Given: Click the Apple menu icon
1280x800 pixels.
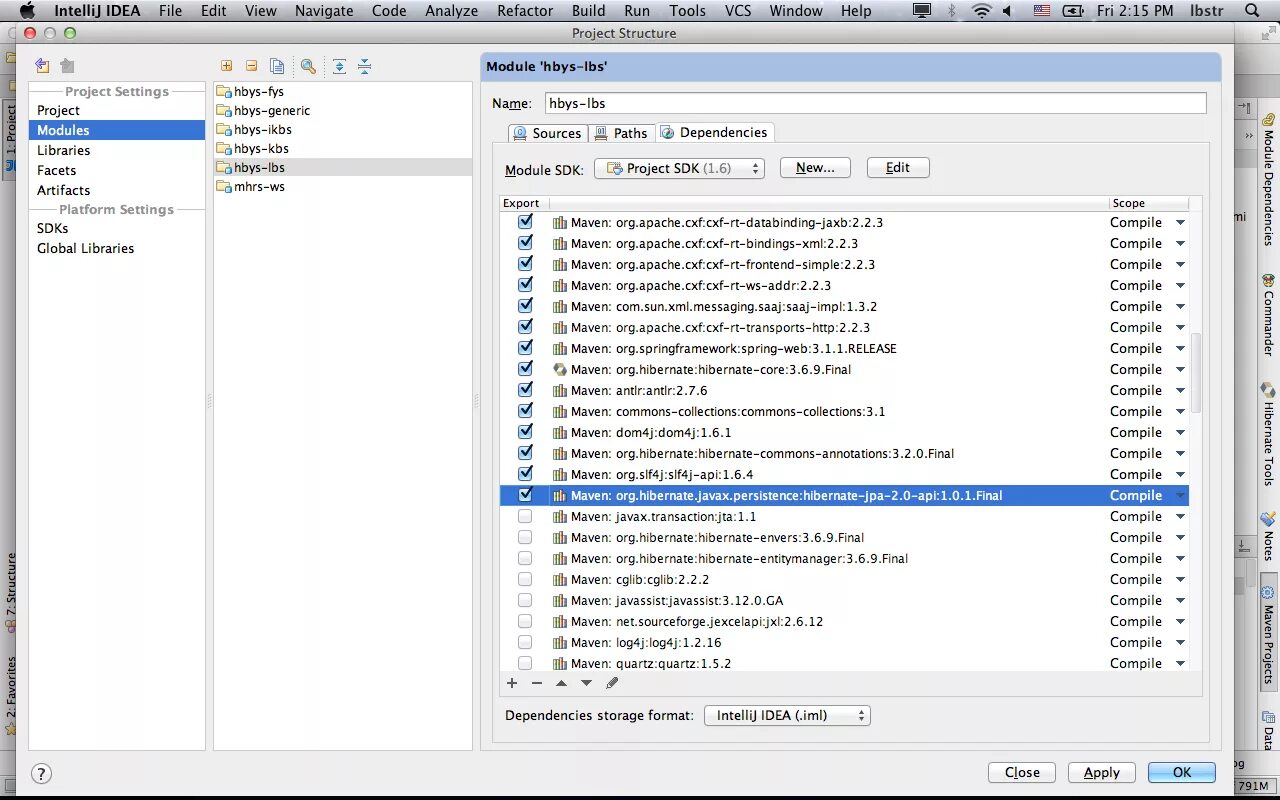Looking at the screenshot, I should tap(27, 11).
